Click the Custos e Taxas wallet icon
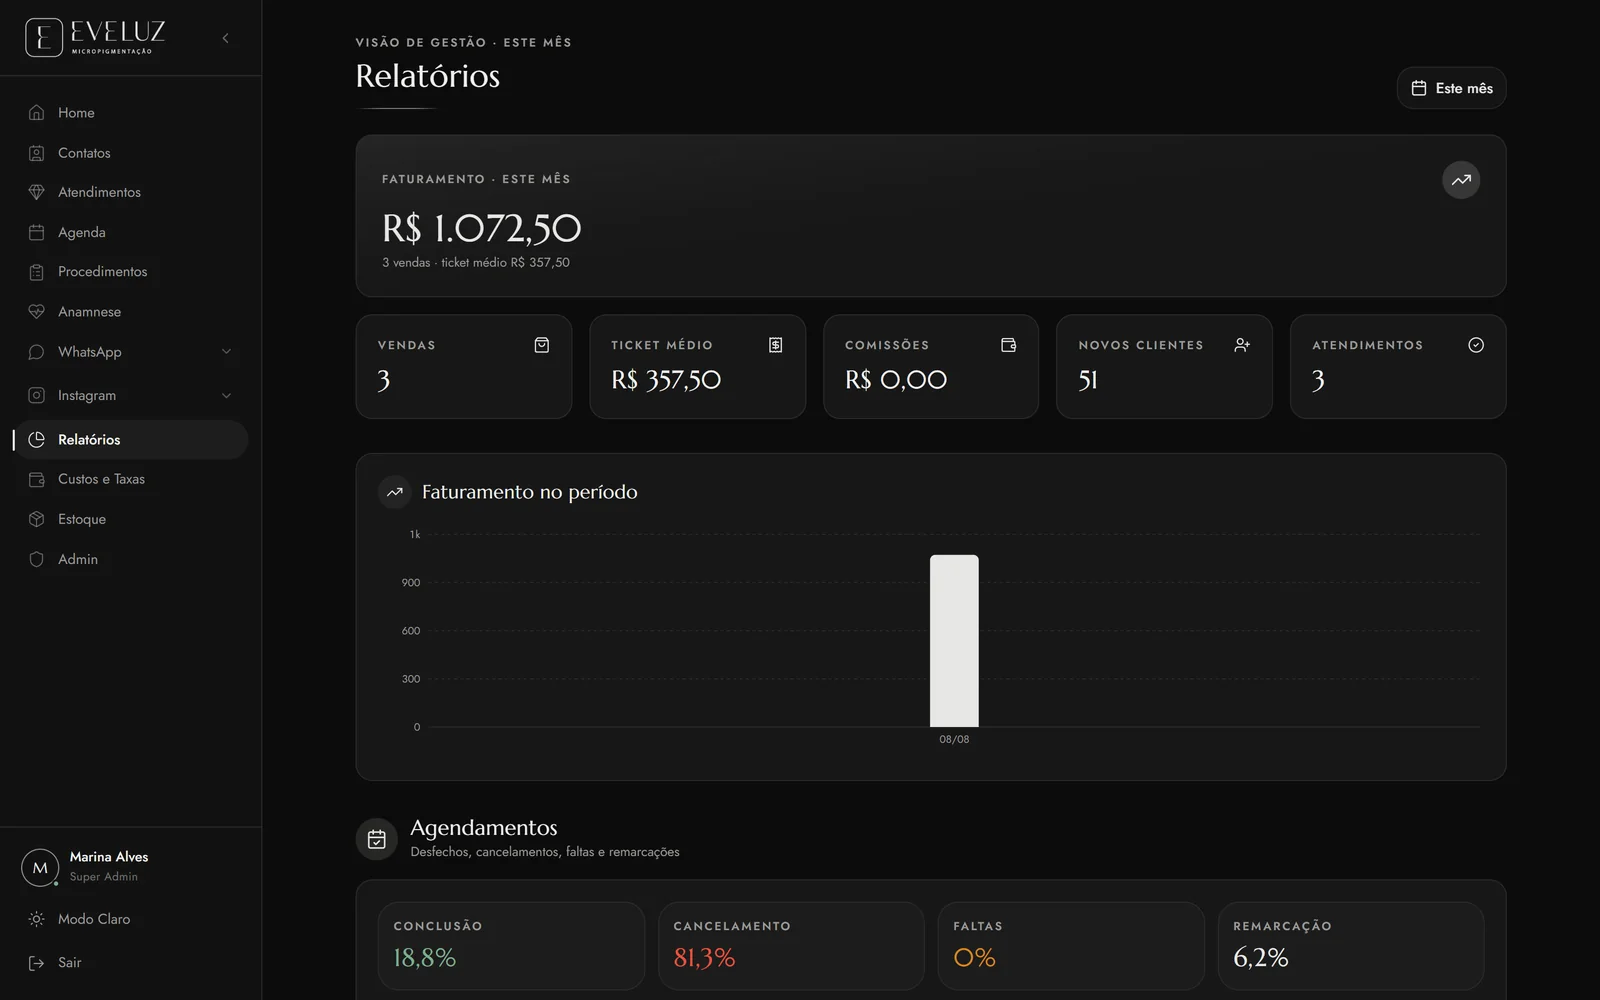This screenshot has width=1600, height=1000. click(x=37, y=479)
